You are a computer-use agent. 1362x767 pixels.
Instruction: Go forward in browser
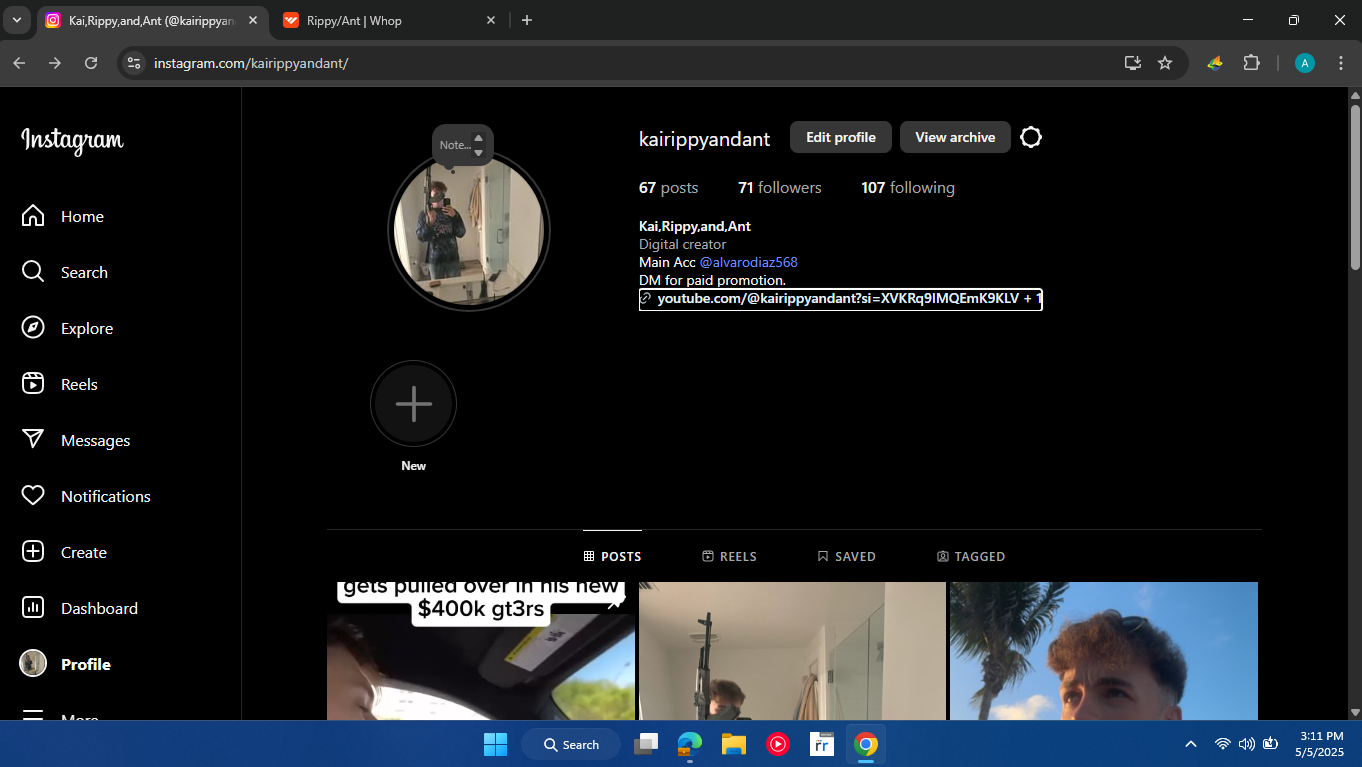point(55,63)
